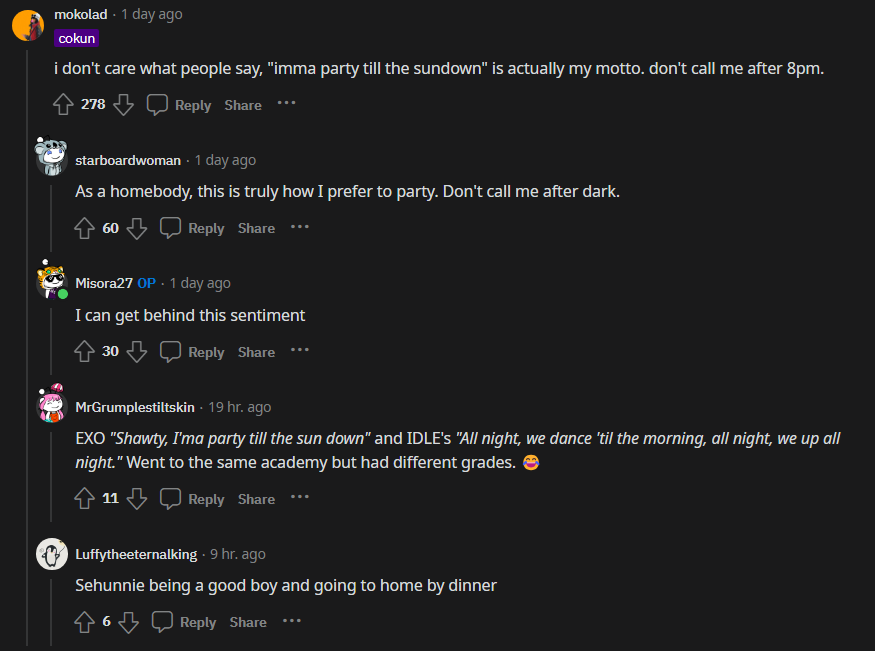
Task: Open the cokun flair tag
Action: 76,38
